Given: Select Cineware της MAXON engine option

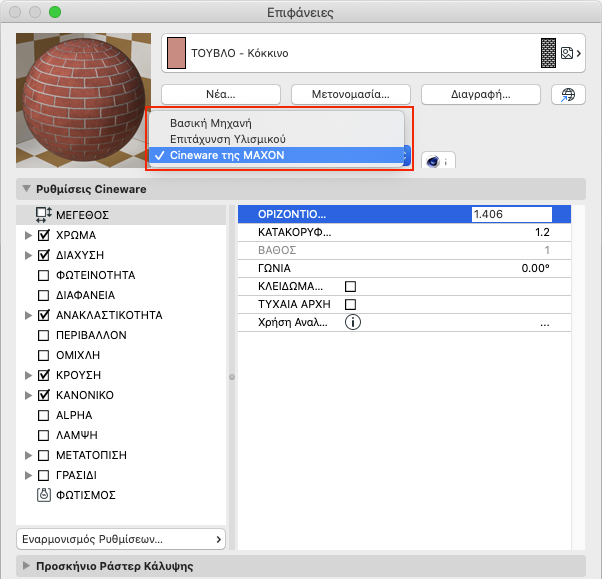Looking at the screenshot, I should pos(276,155).
